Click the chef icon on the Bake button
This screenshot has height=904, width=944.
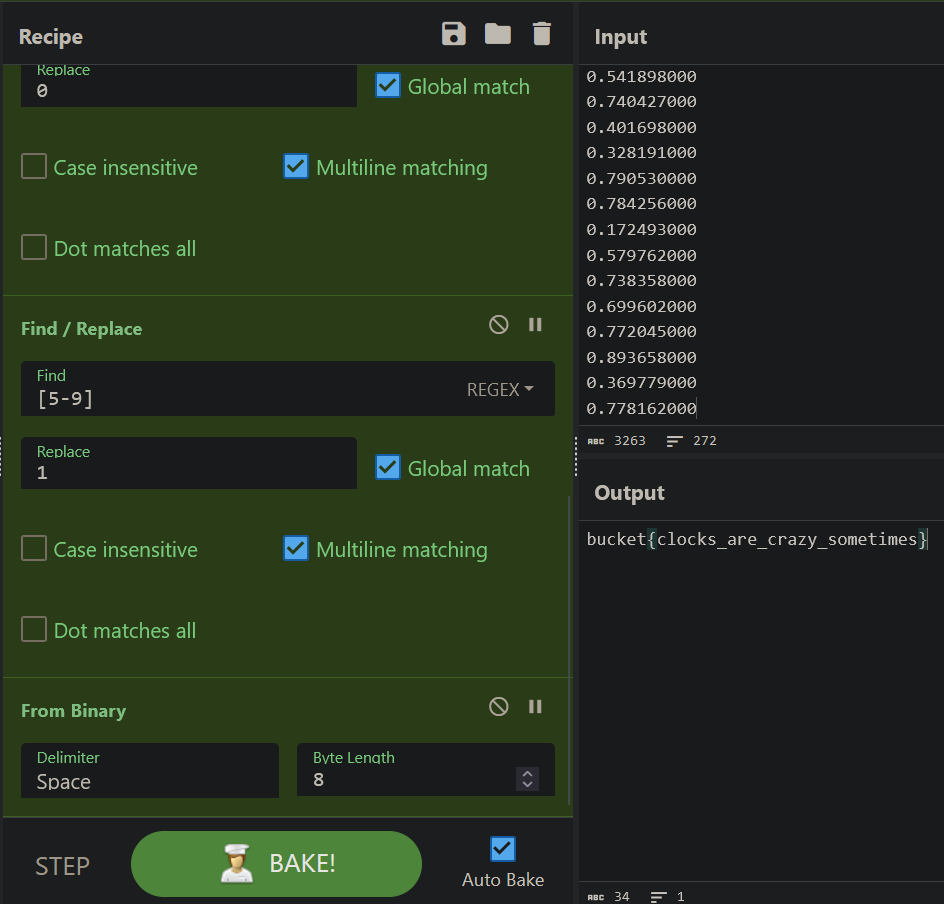pos(236,863)
